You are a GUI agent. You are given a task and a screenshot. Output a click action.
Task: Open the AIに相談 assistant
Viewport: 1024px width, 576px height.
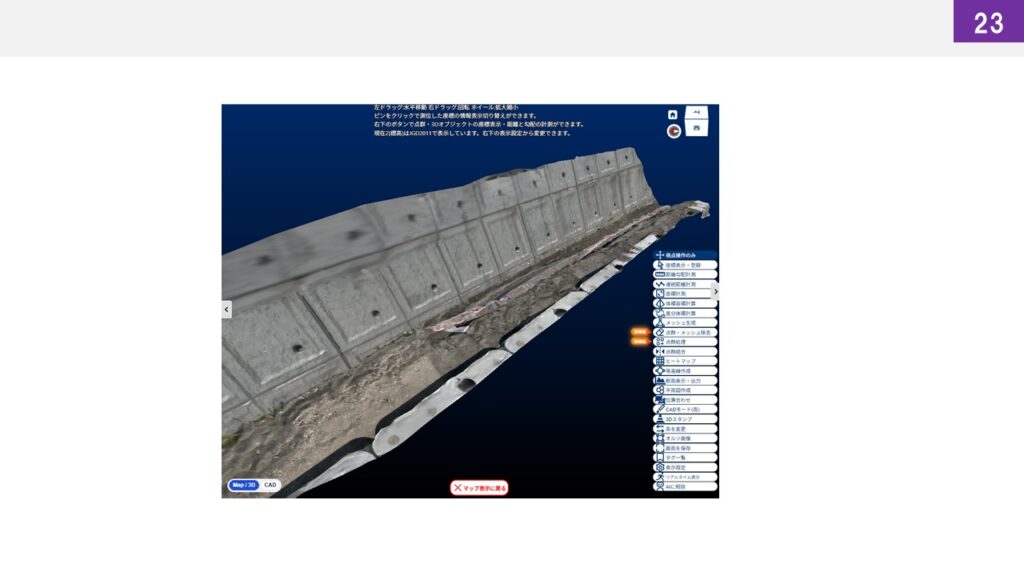(x=685, y=487)
